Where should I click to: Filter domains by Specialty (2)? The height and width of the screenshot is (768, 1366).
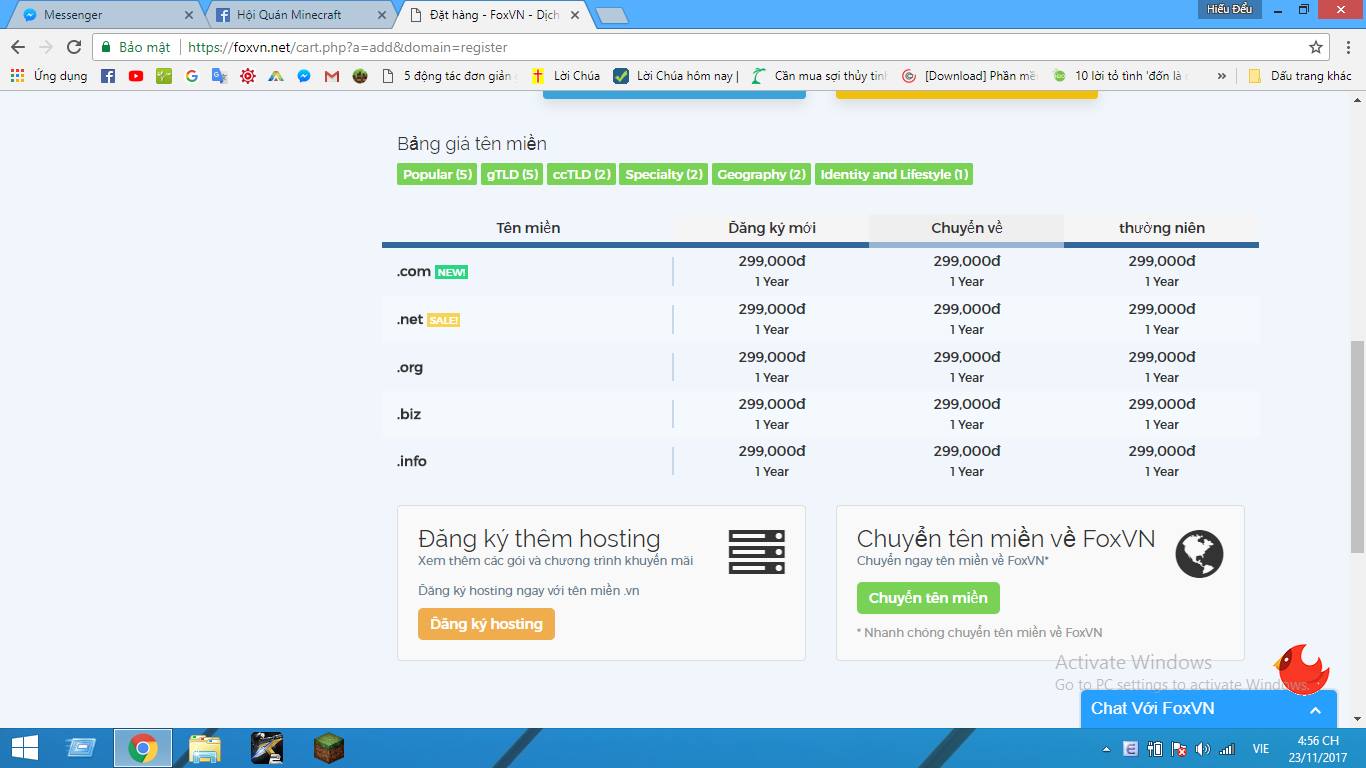point(664,175)
